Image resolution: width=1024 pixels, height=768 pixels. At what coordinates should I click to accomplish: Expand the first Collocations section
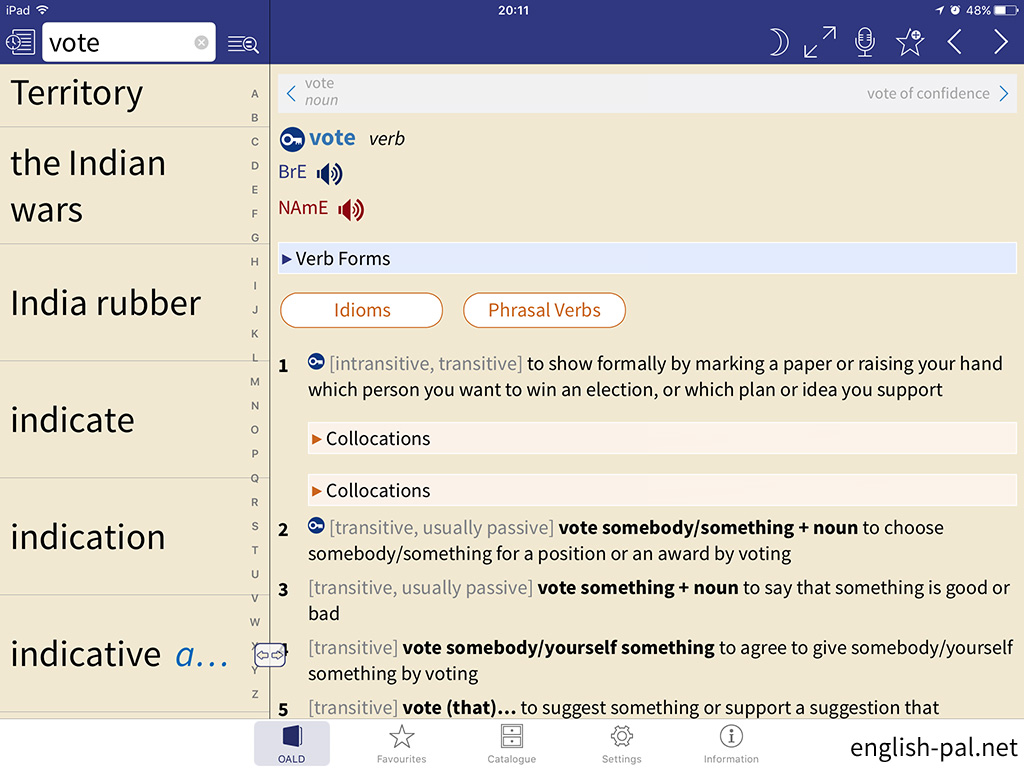pyautogui.click(x=377, y=439)
